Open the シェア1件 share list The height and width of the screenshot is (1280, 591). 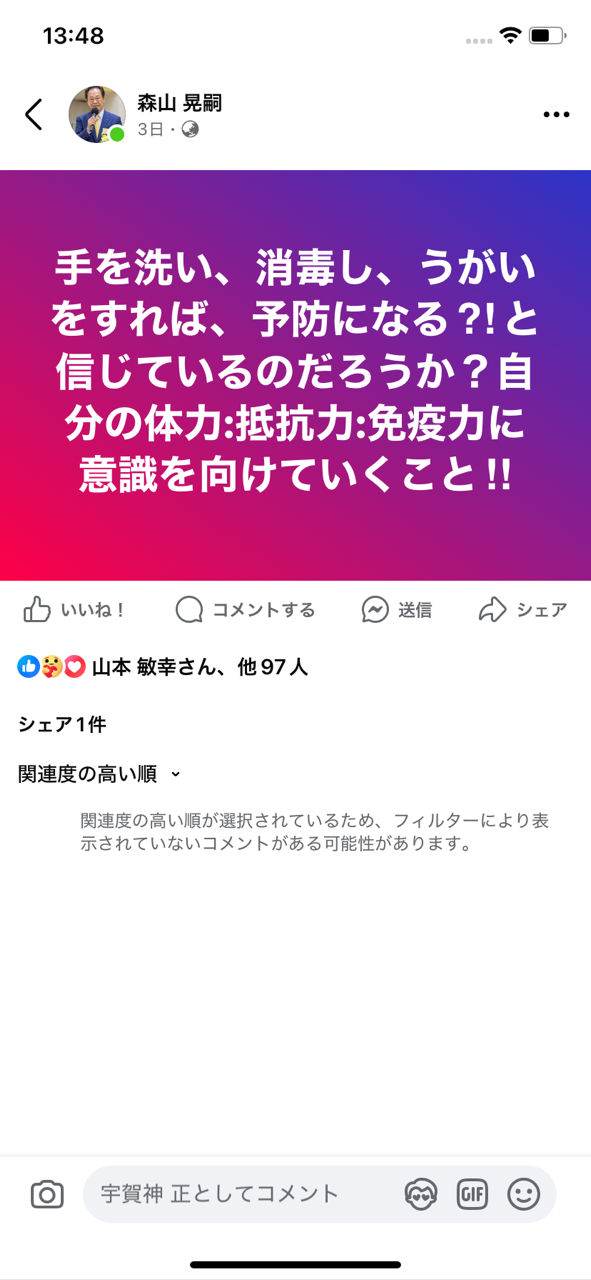click(62, 725)
